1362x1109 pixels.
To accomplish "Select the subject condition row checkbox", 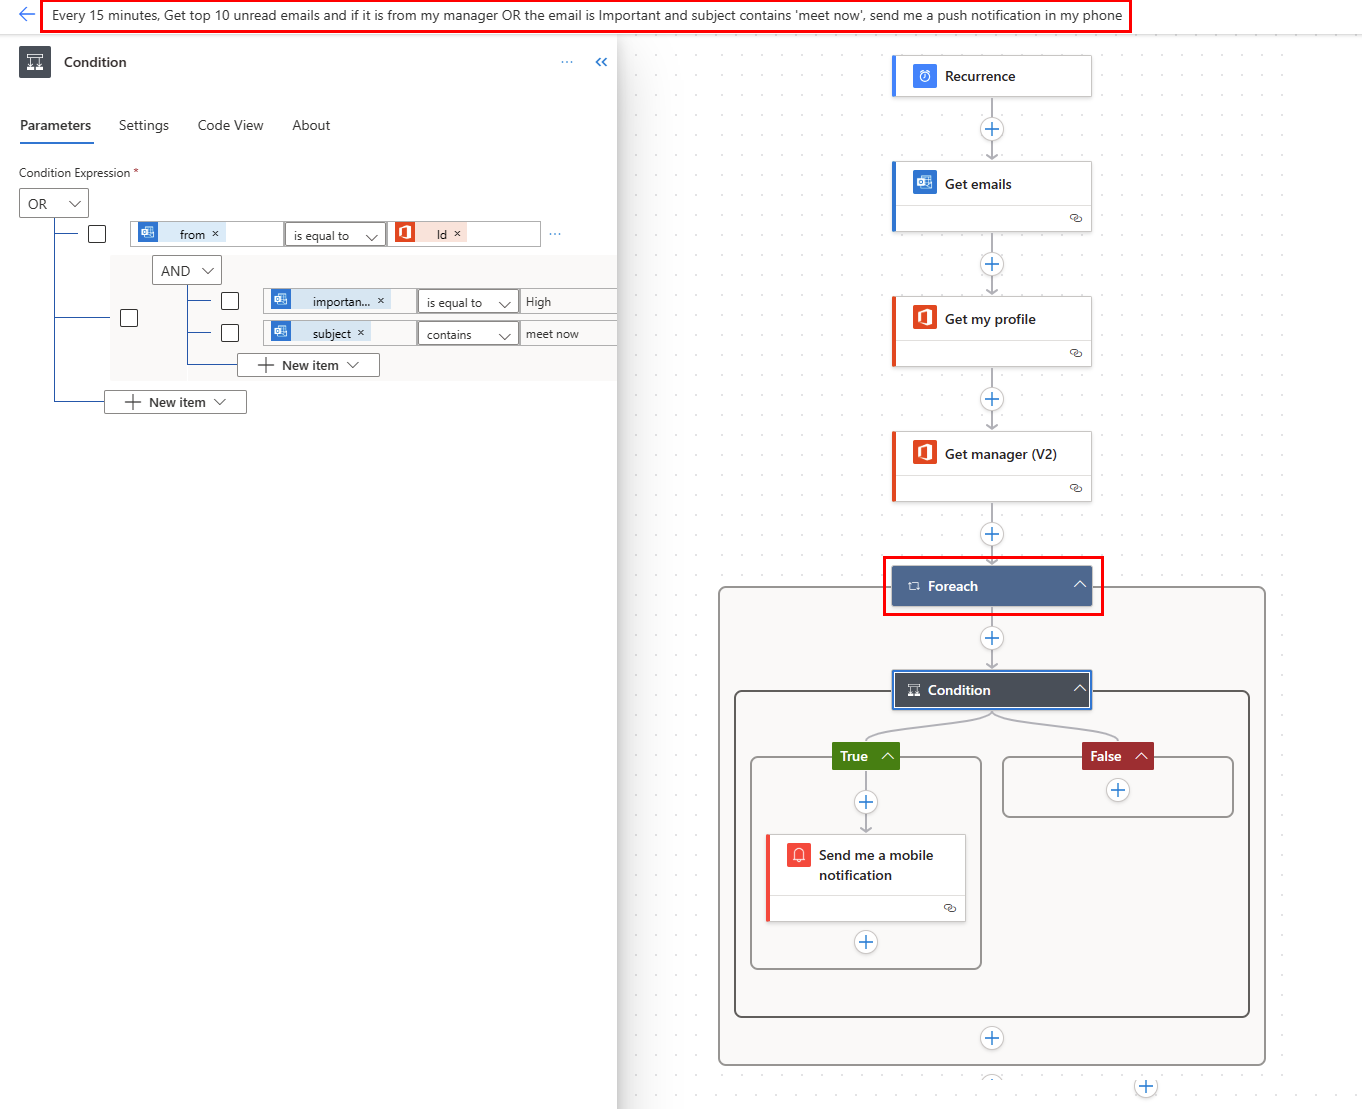I will coord(230,331).
